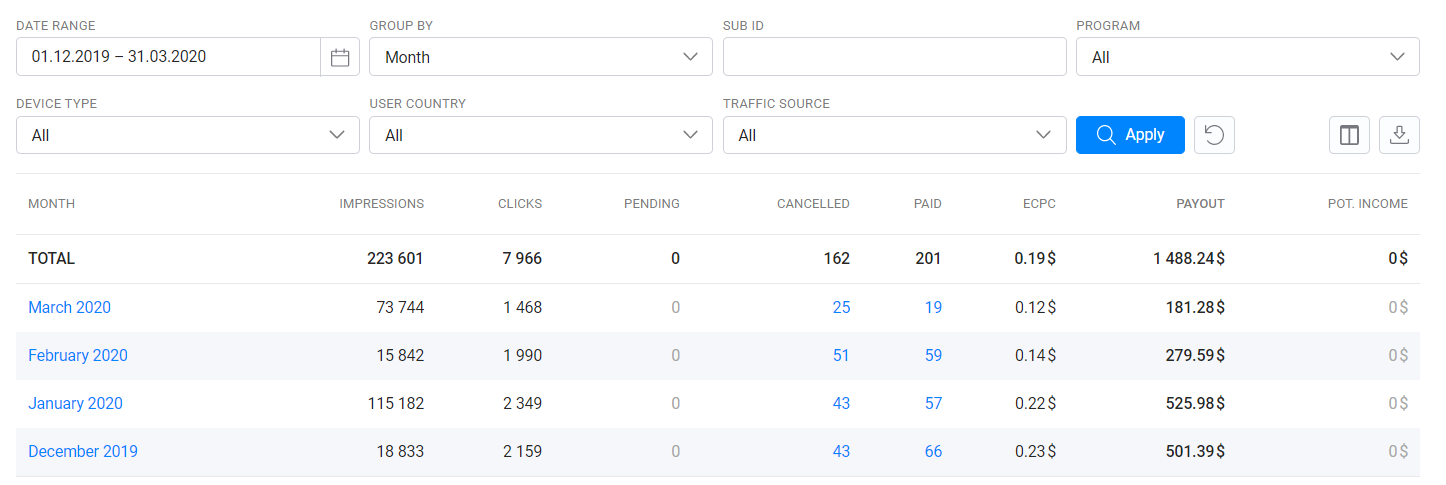Viewport: 1446px width, 485px height.
Task: Click December 2019 clicks 2 159
Action: (522, 452)
